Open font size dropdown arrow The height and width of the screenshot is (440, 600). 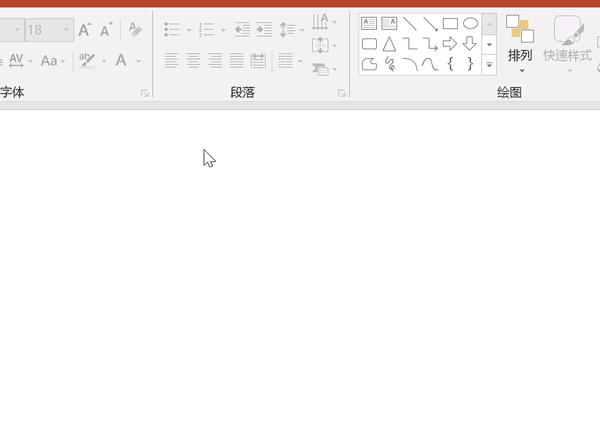[66, 29]
